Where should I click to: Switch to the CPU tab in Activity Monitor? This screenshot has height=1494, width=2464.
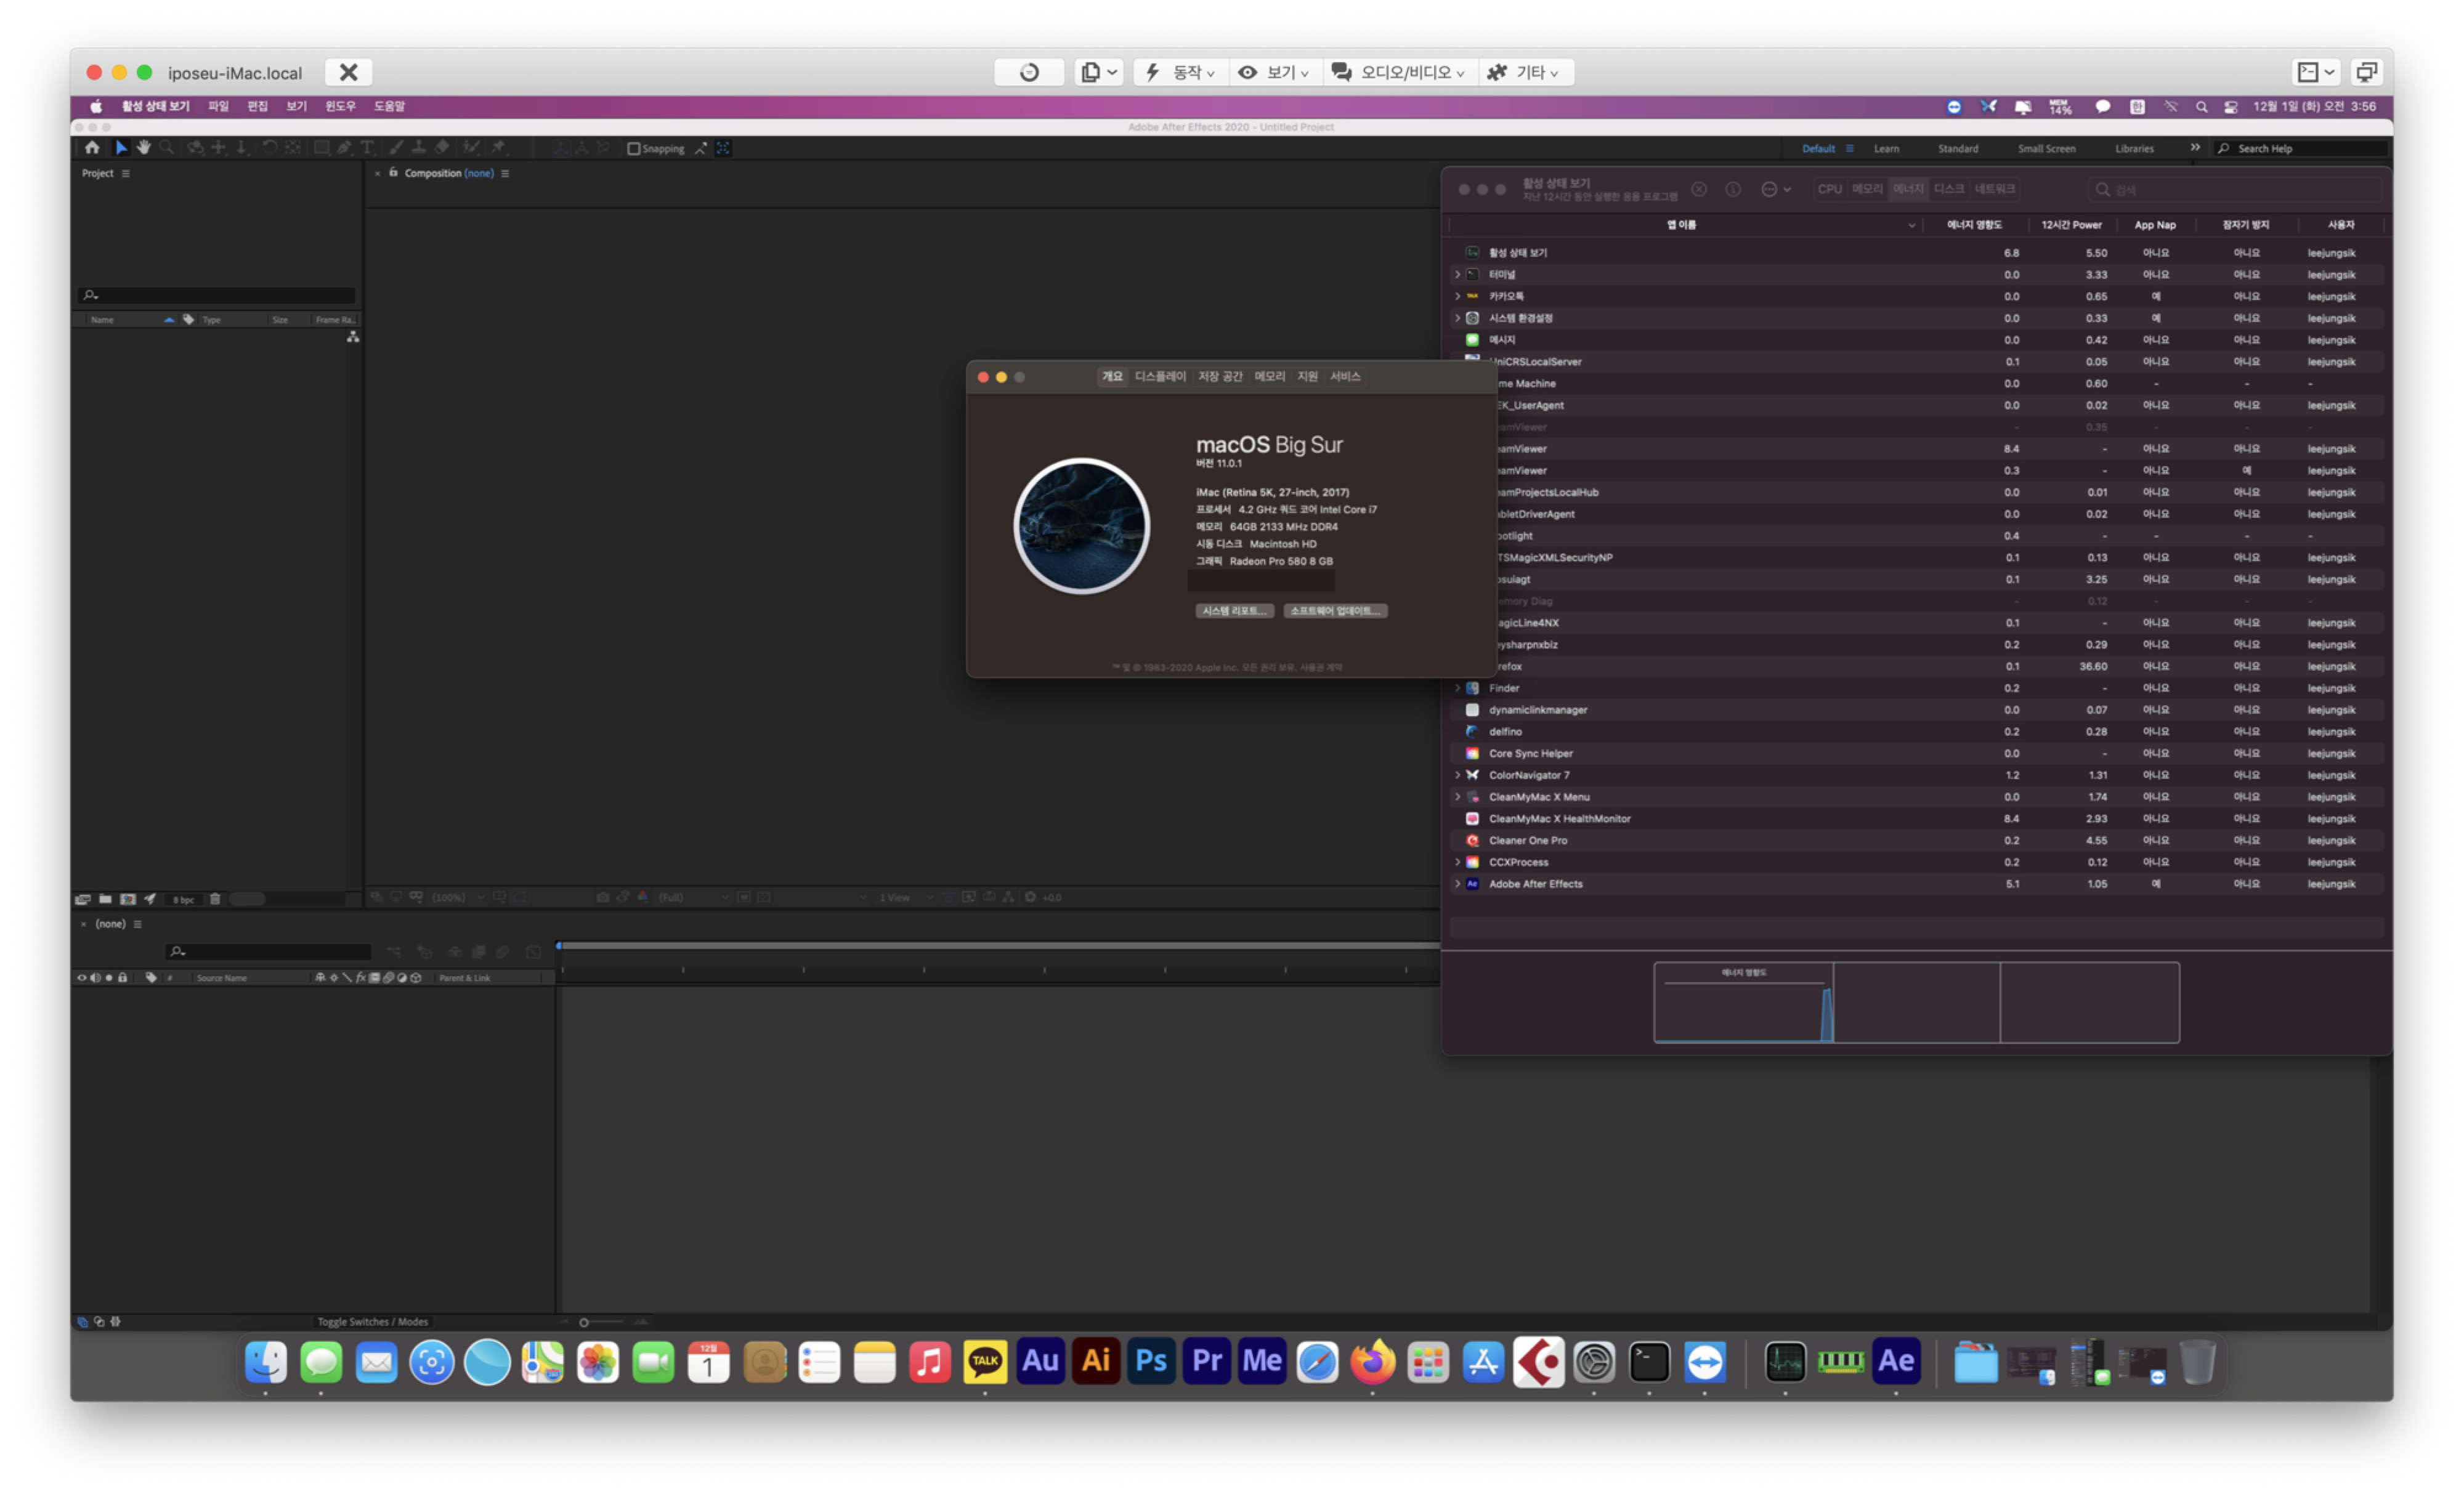click(1829, 189)
